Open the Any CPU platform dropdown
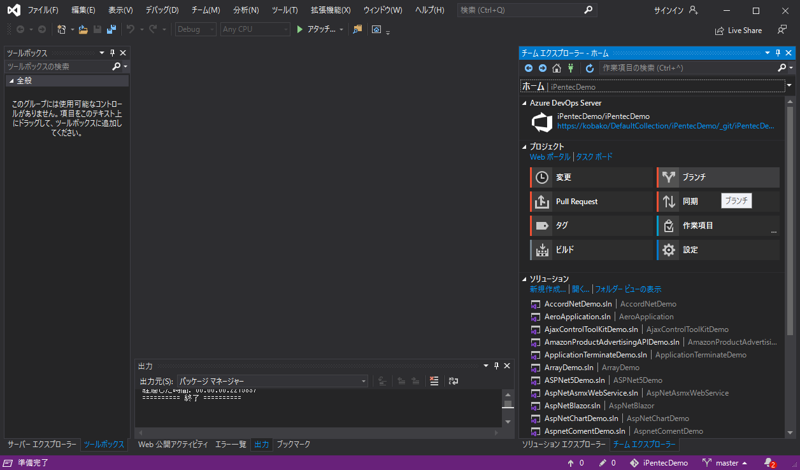 255,30
